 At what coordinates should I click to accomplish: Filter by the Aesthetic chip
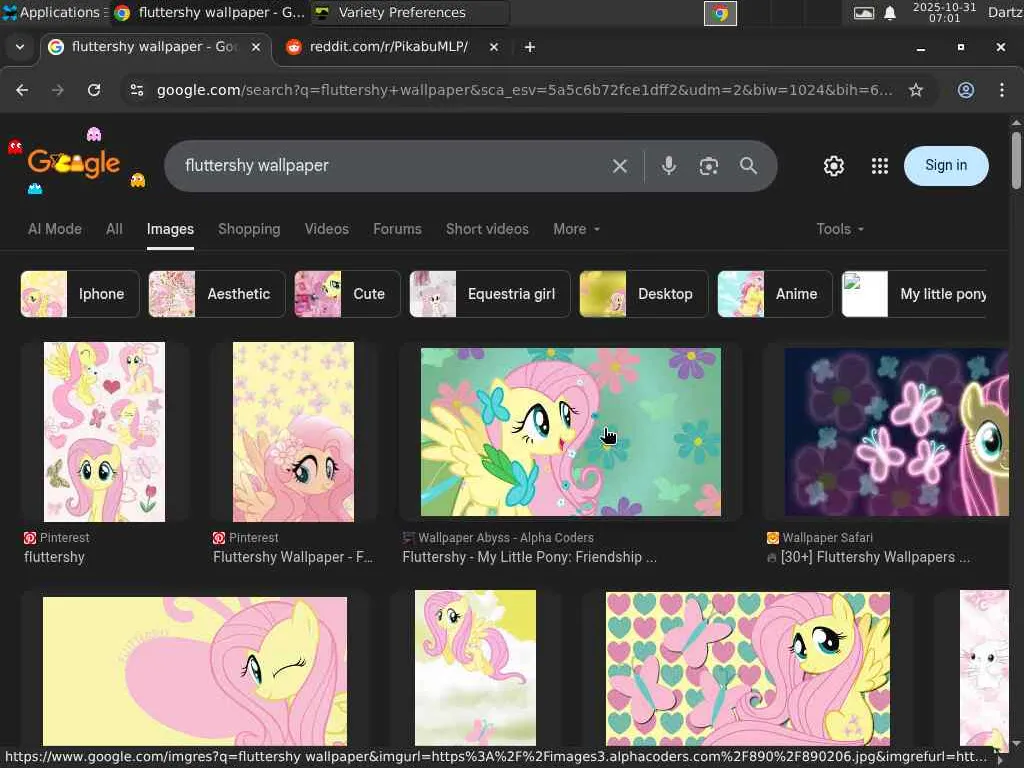tap(217, 294)
